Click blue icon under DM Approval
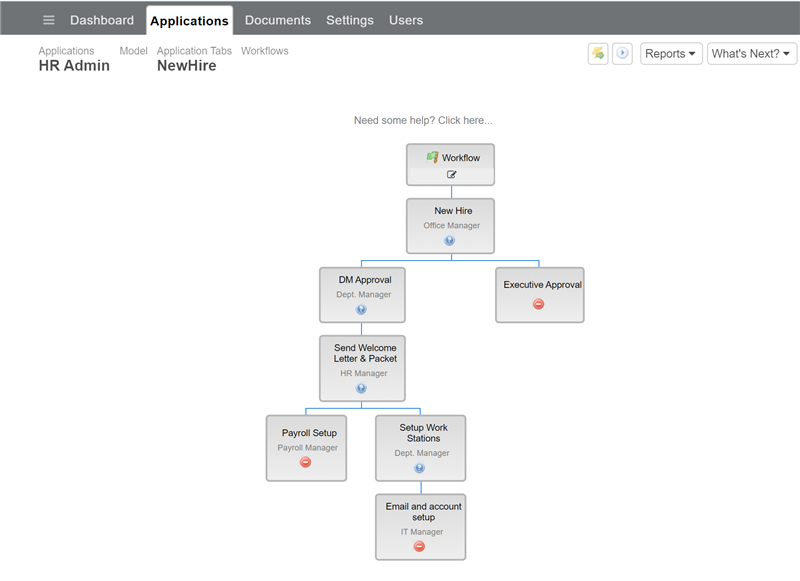Screen dimensions: 800x581 tap(361, 310)
